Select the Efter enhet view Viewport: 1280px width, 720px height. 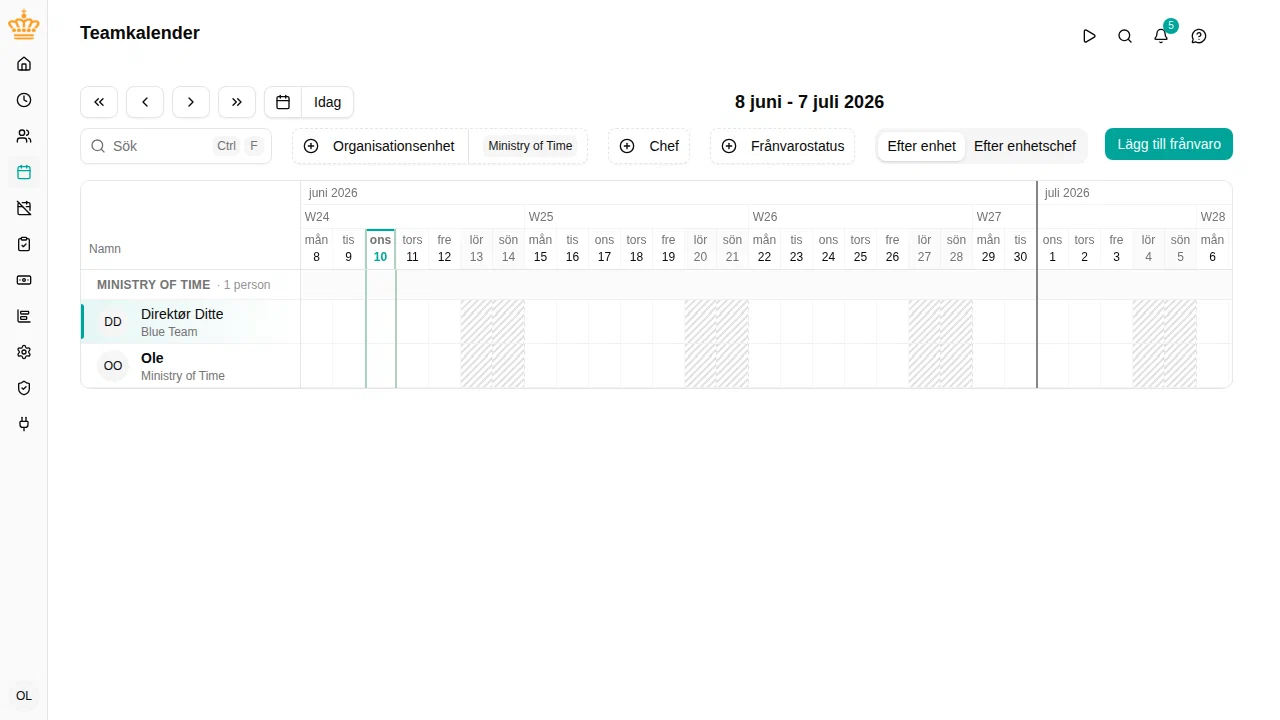922,146
